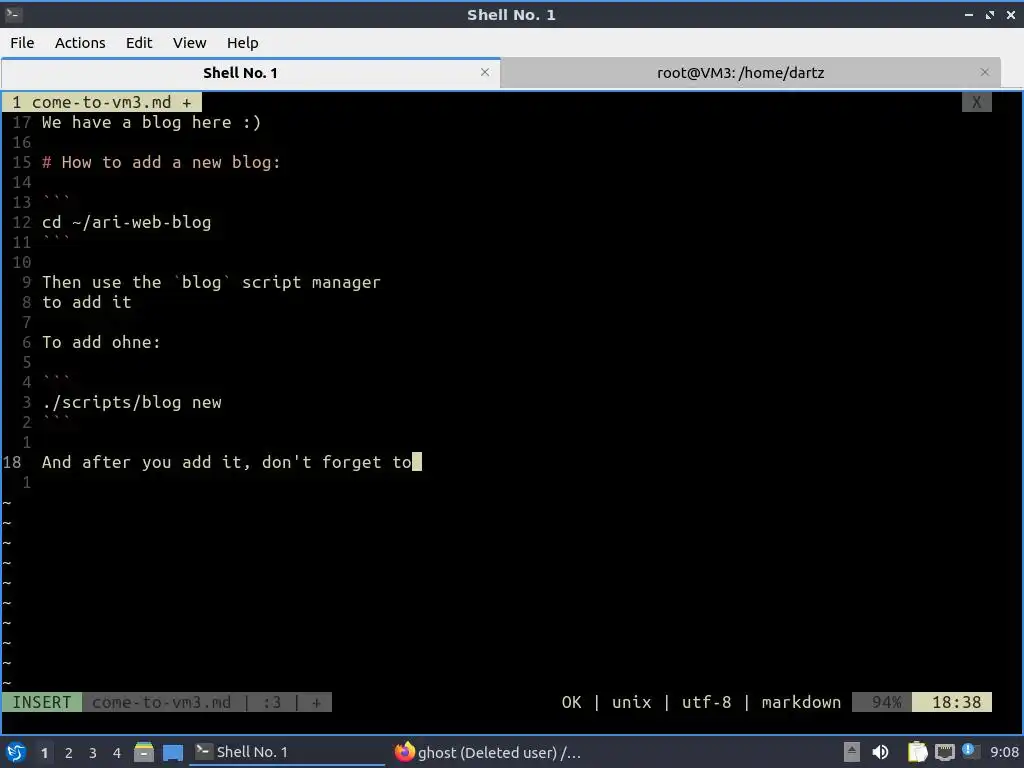Image resolution: width=1024 pixels, height=768 pixels.
Task: Close the root@VM3: /home/dartz tab
Action: pyautogui.click(x=985, y=72)
